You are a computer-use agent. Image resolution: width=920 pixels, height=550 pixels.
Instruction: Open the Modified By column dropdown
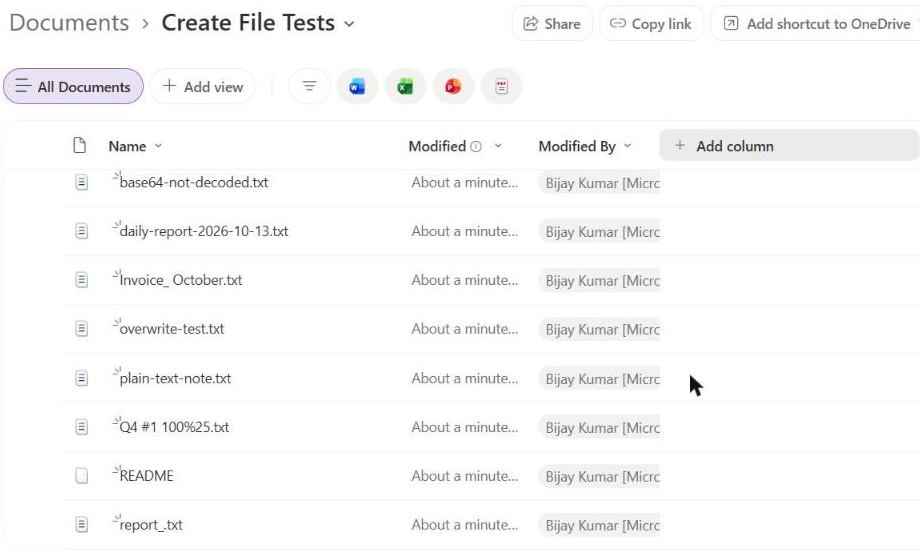click(628, 146)
